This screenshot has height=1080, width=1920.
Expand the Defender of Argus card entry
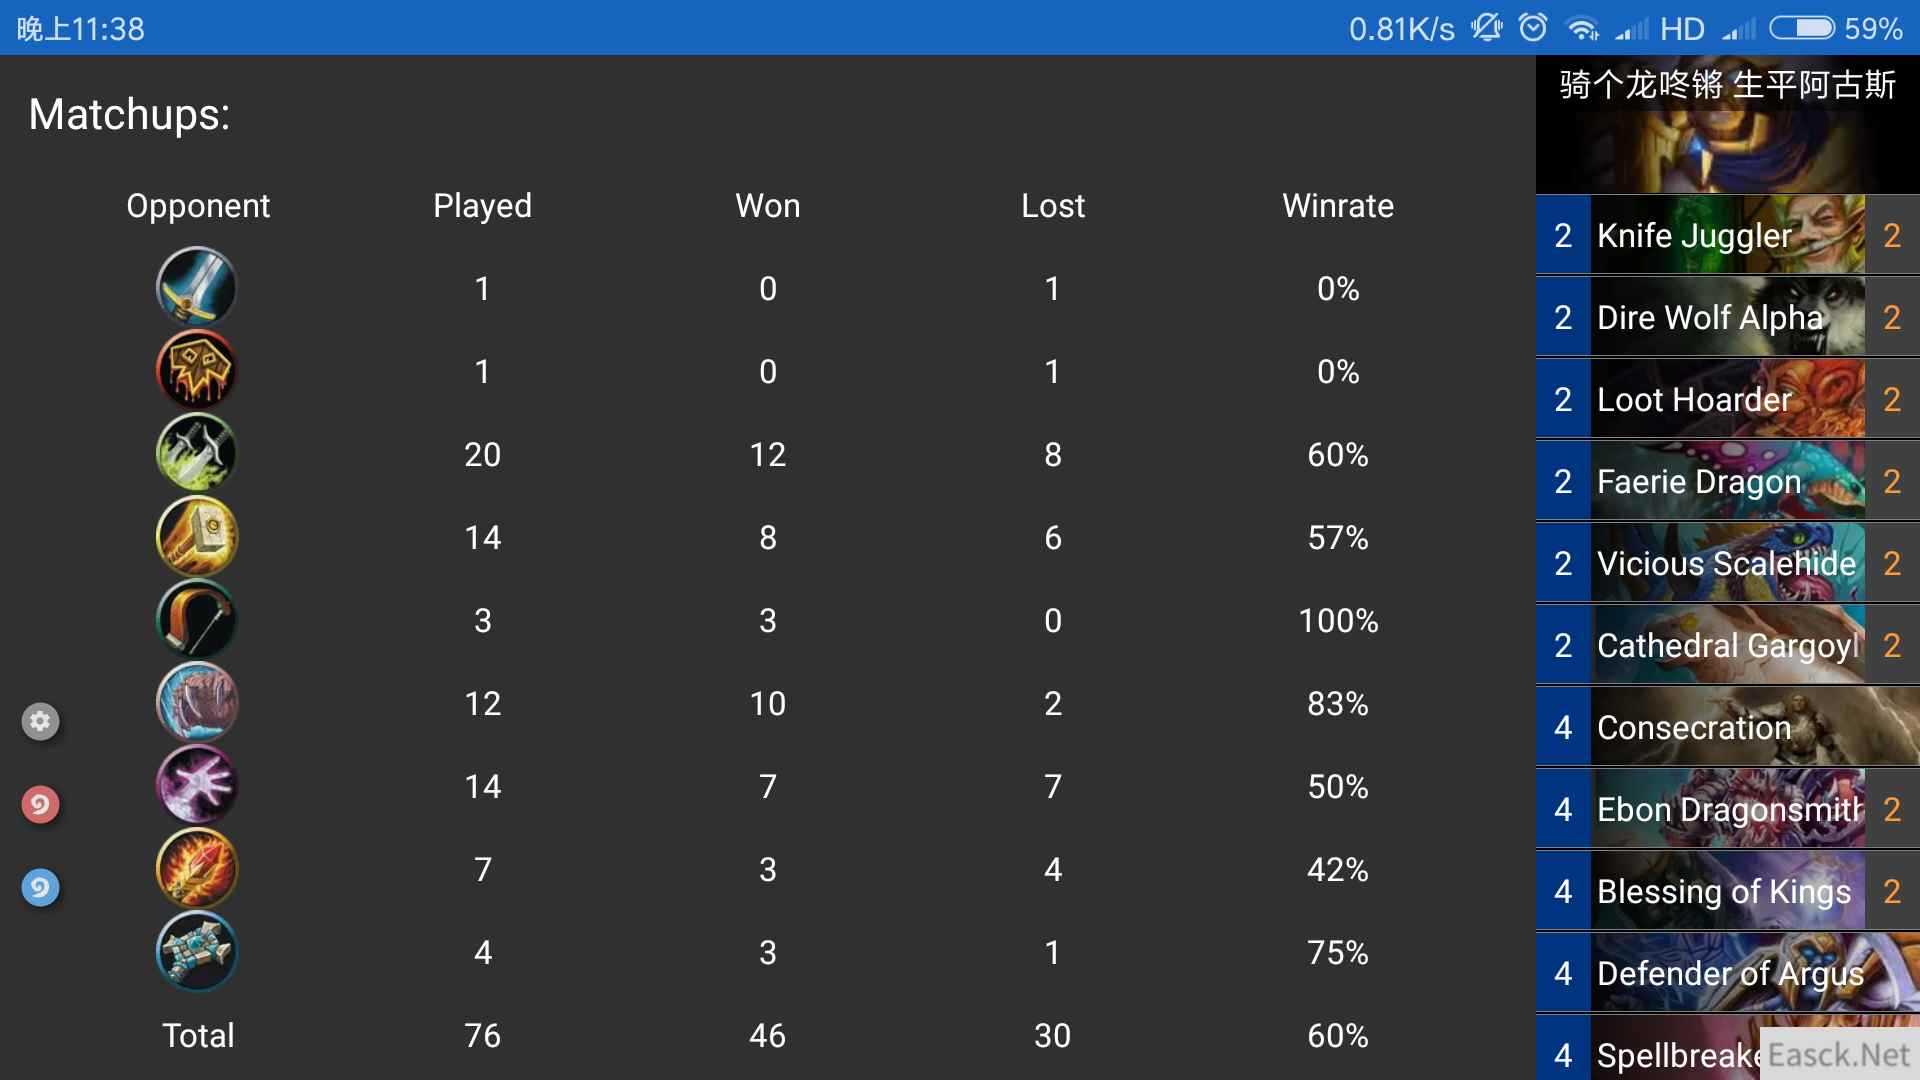coord(1727,973)
